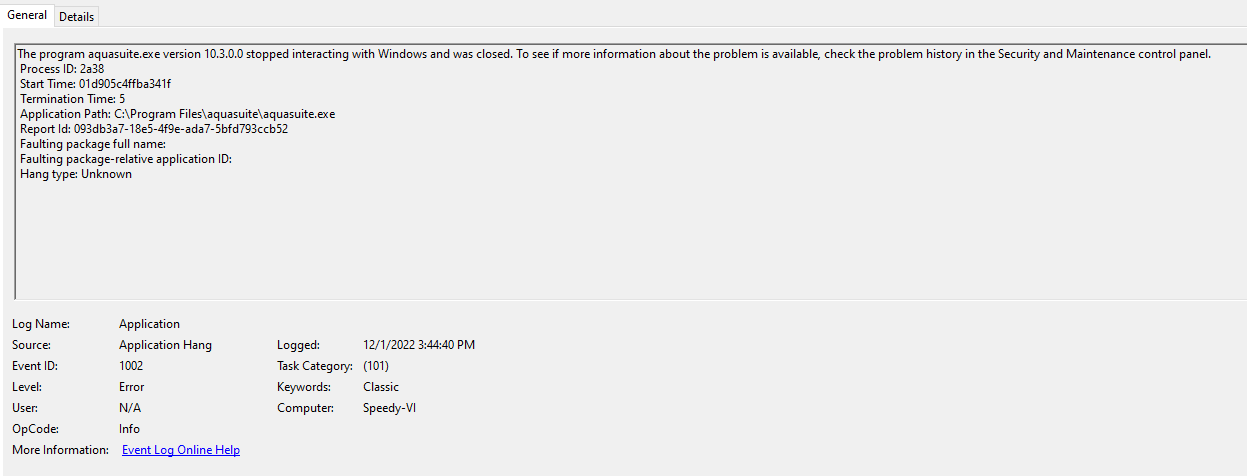Click the Termination Time line
Viewport: 1247px width, 476px height.
point(72,99)
